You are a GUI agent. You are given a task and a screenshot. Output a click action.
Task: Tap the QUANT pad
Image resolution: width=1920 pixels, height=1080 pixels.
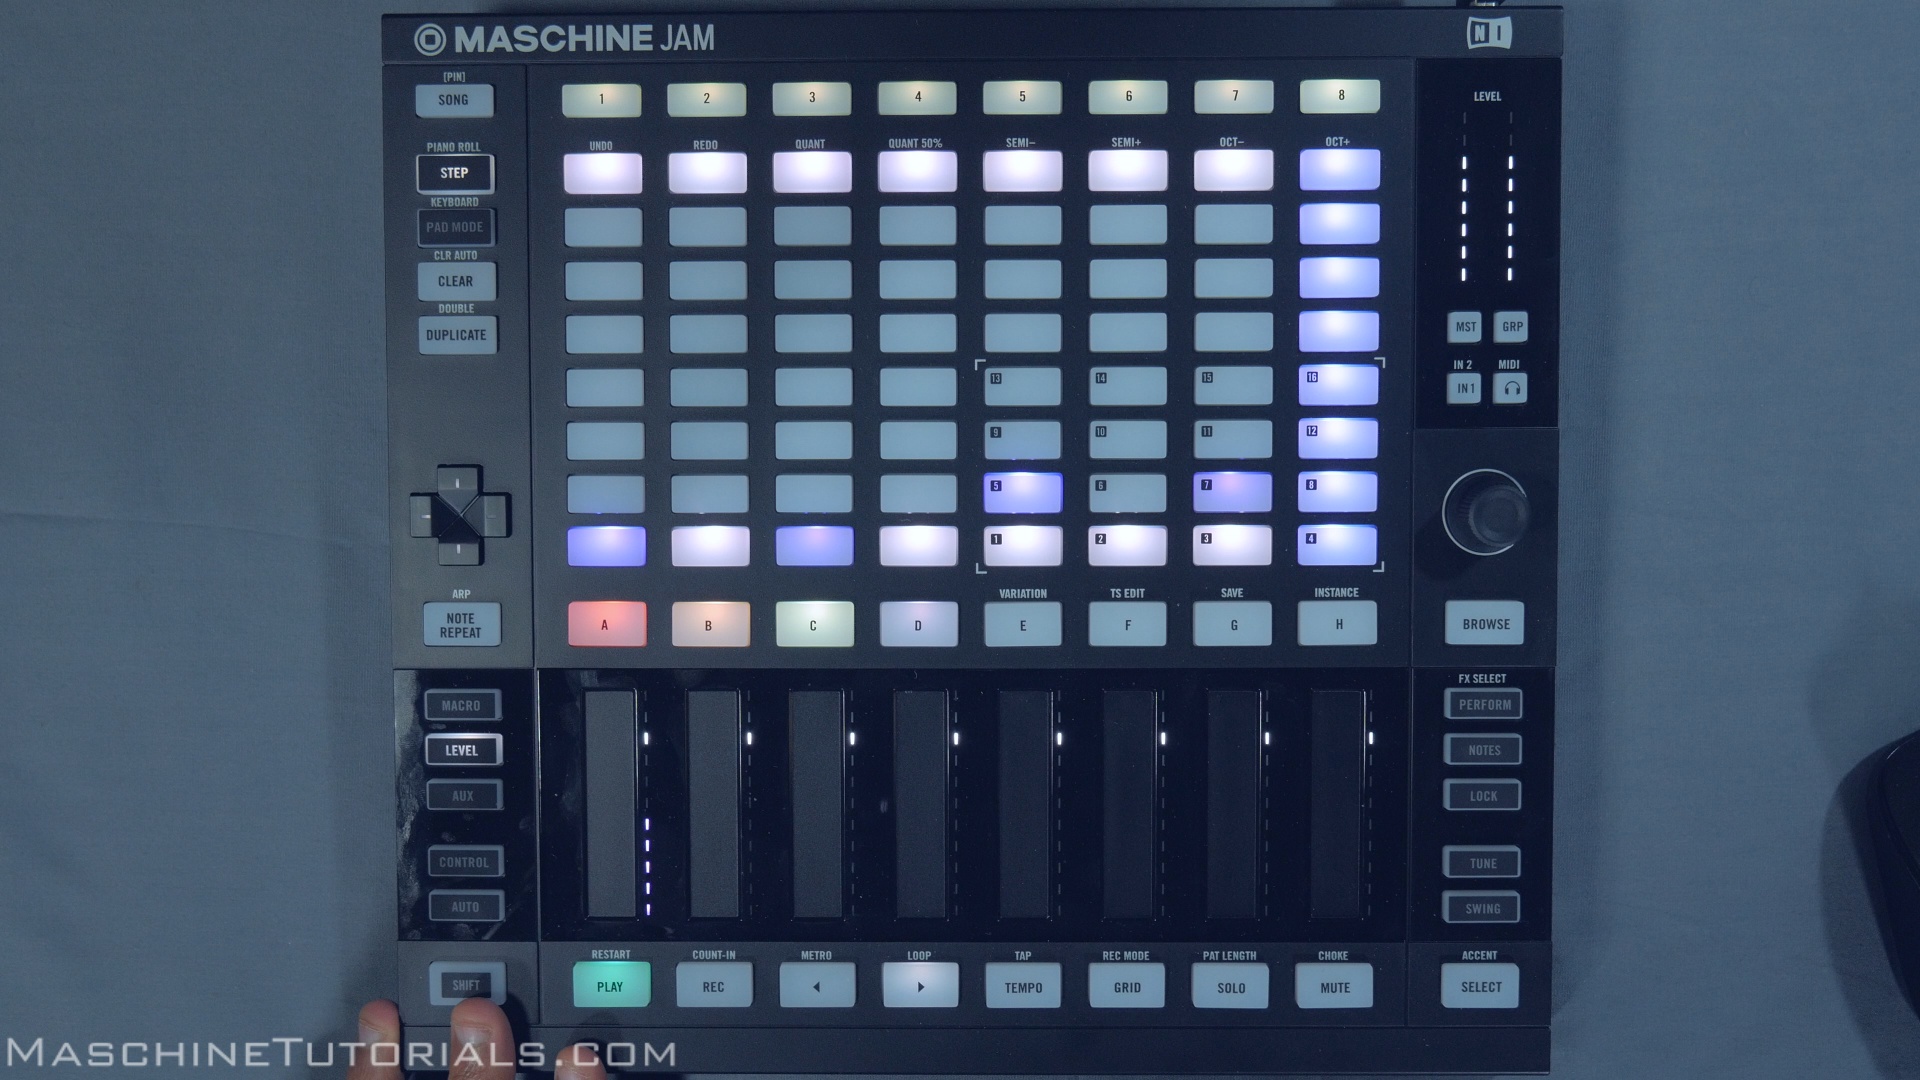point(812,172)
